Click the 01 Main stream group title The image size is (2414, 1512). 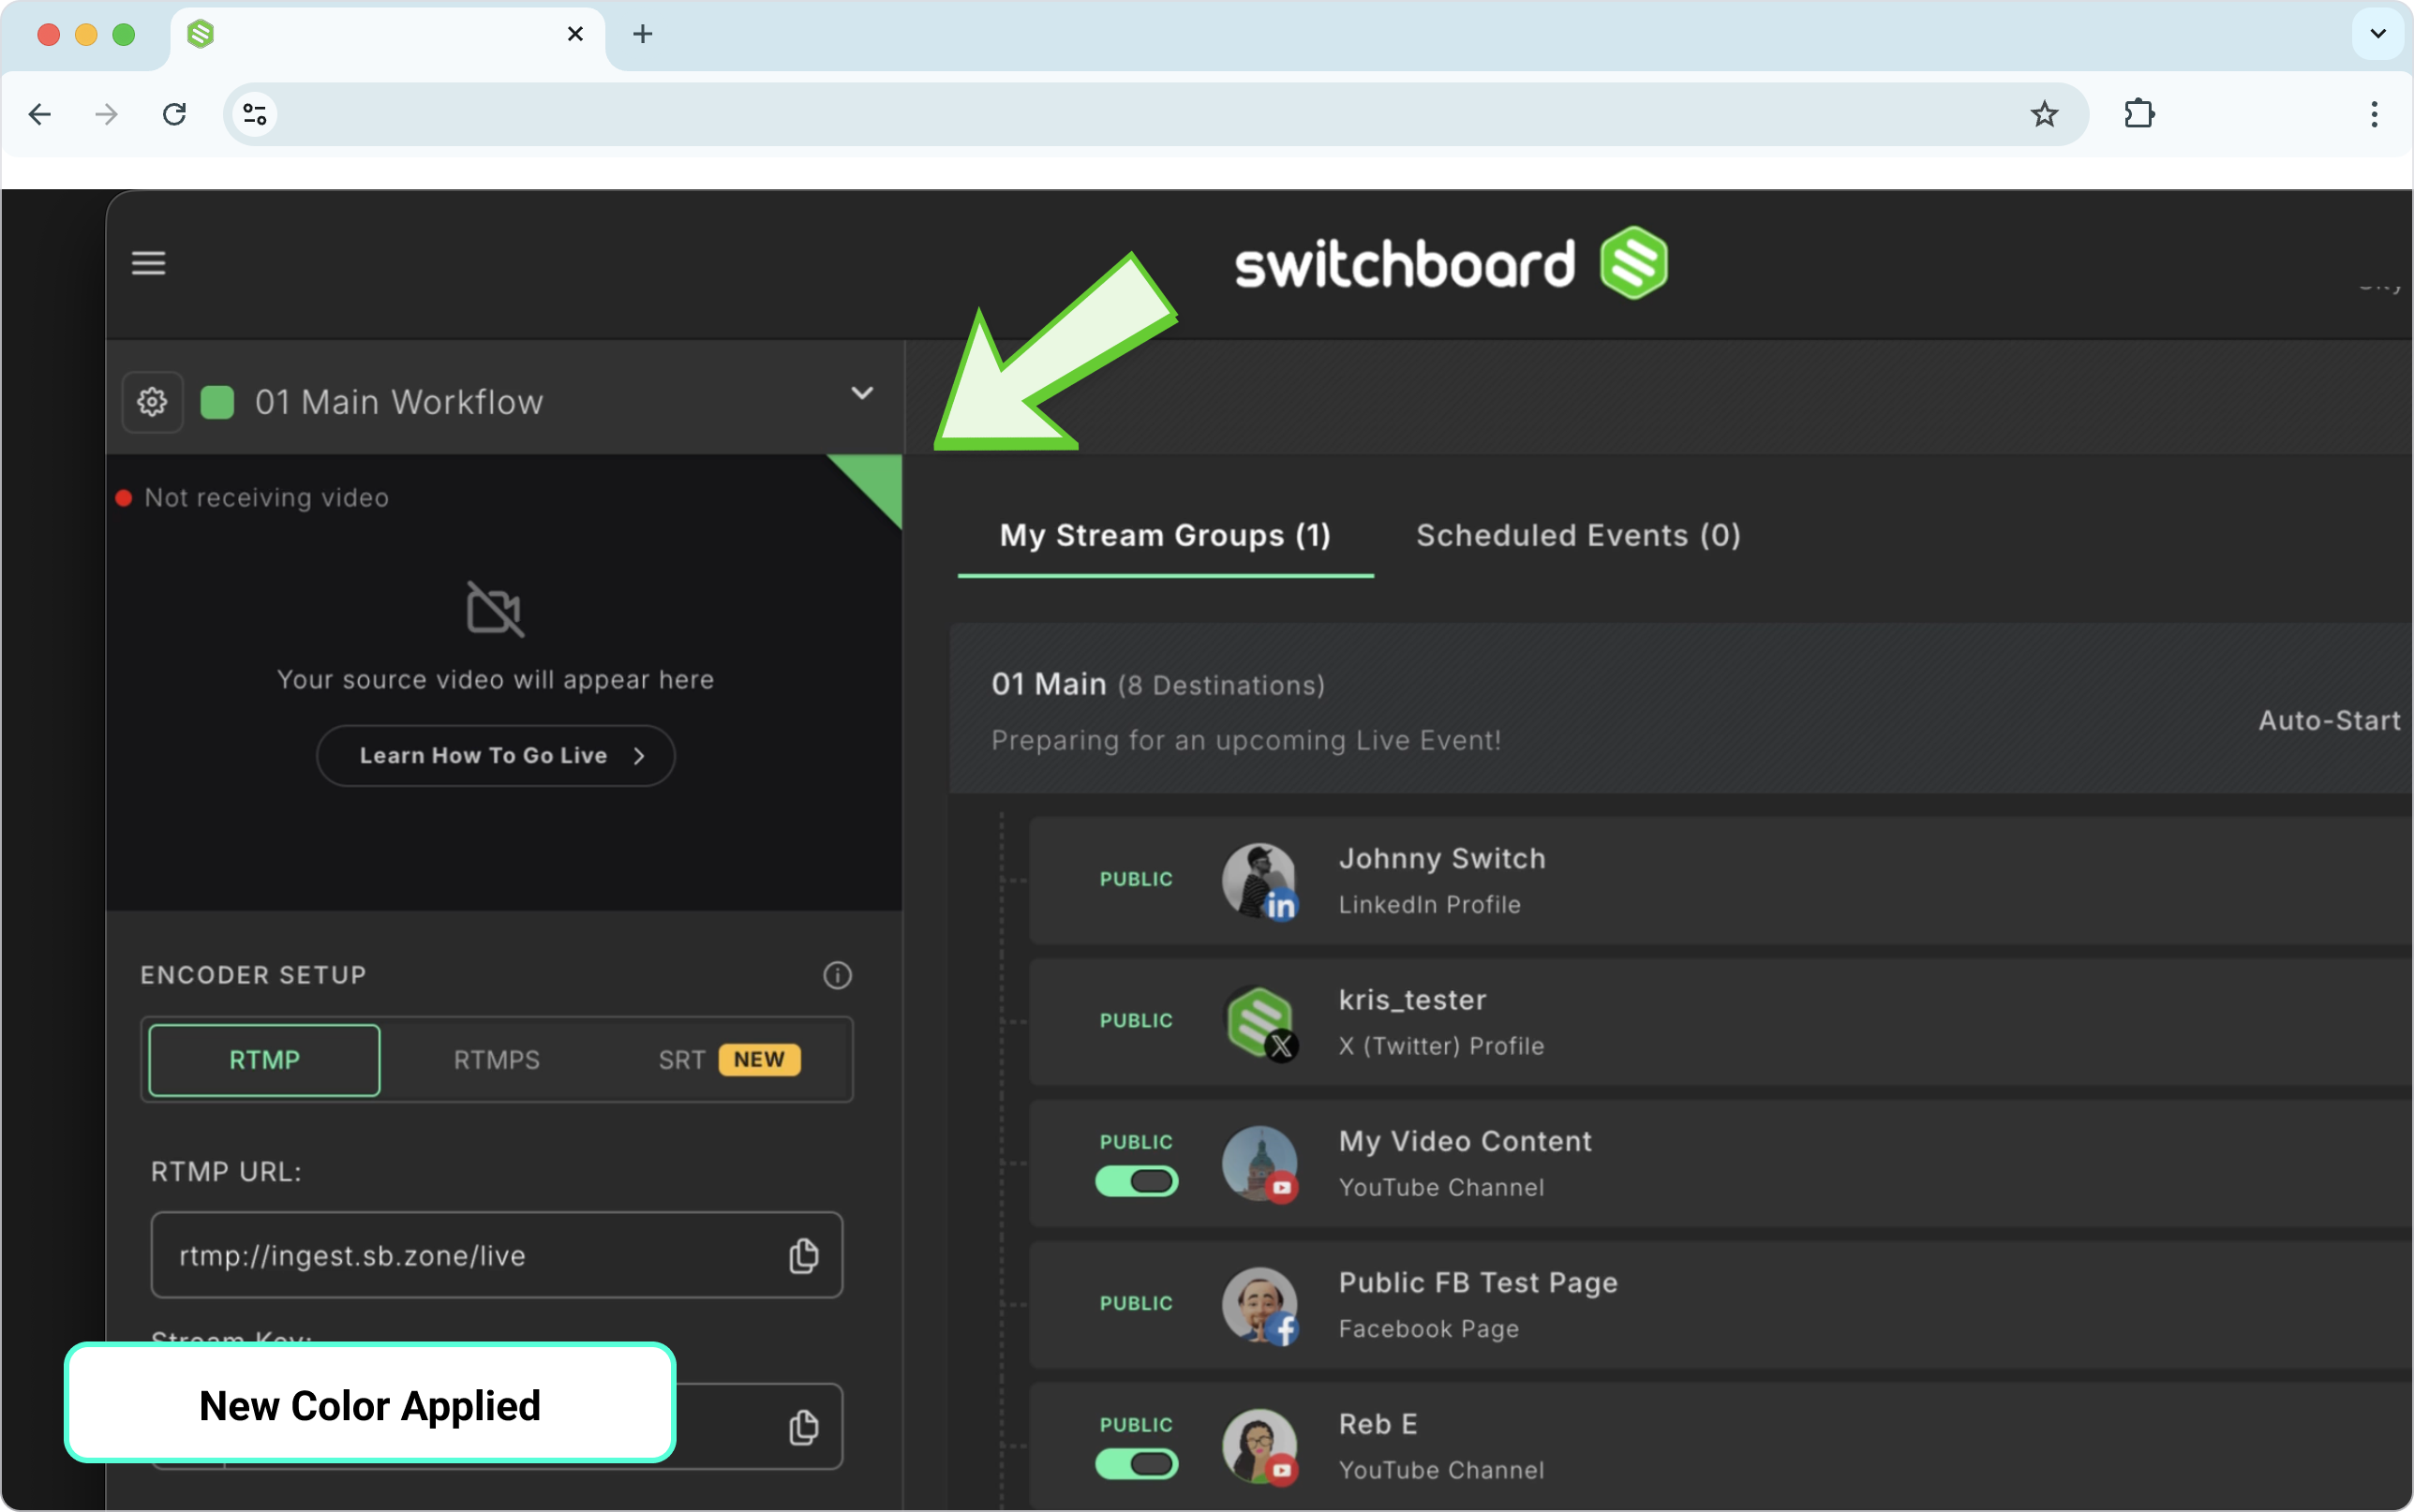pos(1048,684)
